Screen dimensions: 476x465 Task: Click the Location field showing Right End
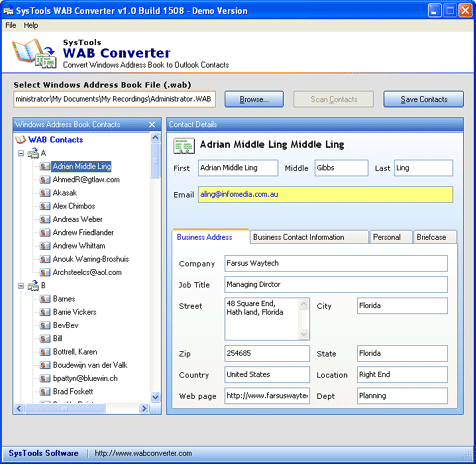pos(402,375)
